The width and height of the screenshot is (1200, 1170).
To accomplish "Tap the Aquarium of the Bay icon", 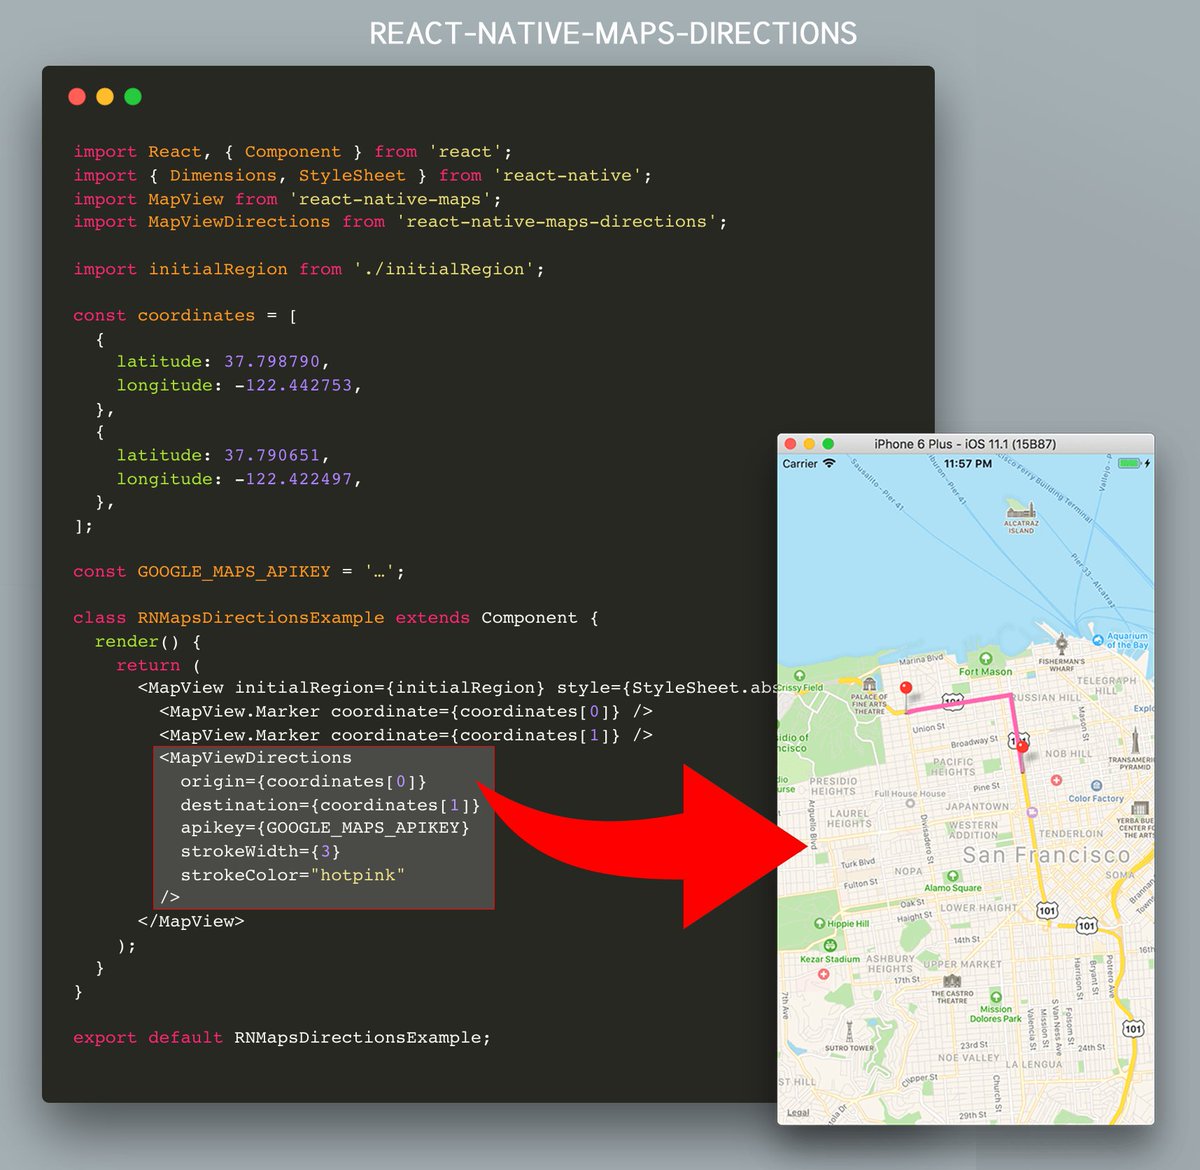I will click(x=1097, y=639).
